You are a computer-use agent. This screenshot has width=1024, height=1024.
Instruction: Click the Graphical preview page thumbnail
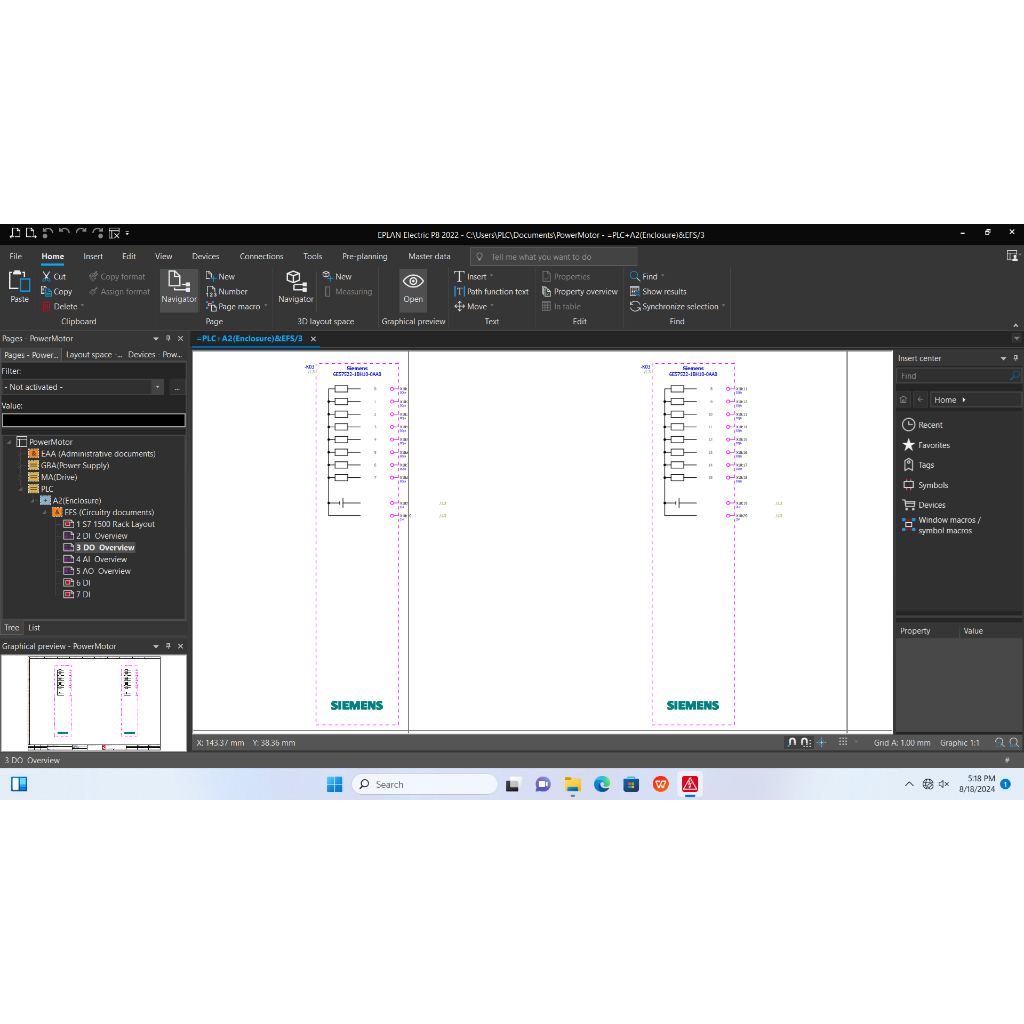(94, 703)
